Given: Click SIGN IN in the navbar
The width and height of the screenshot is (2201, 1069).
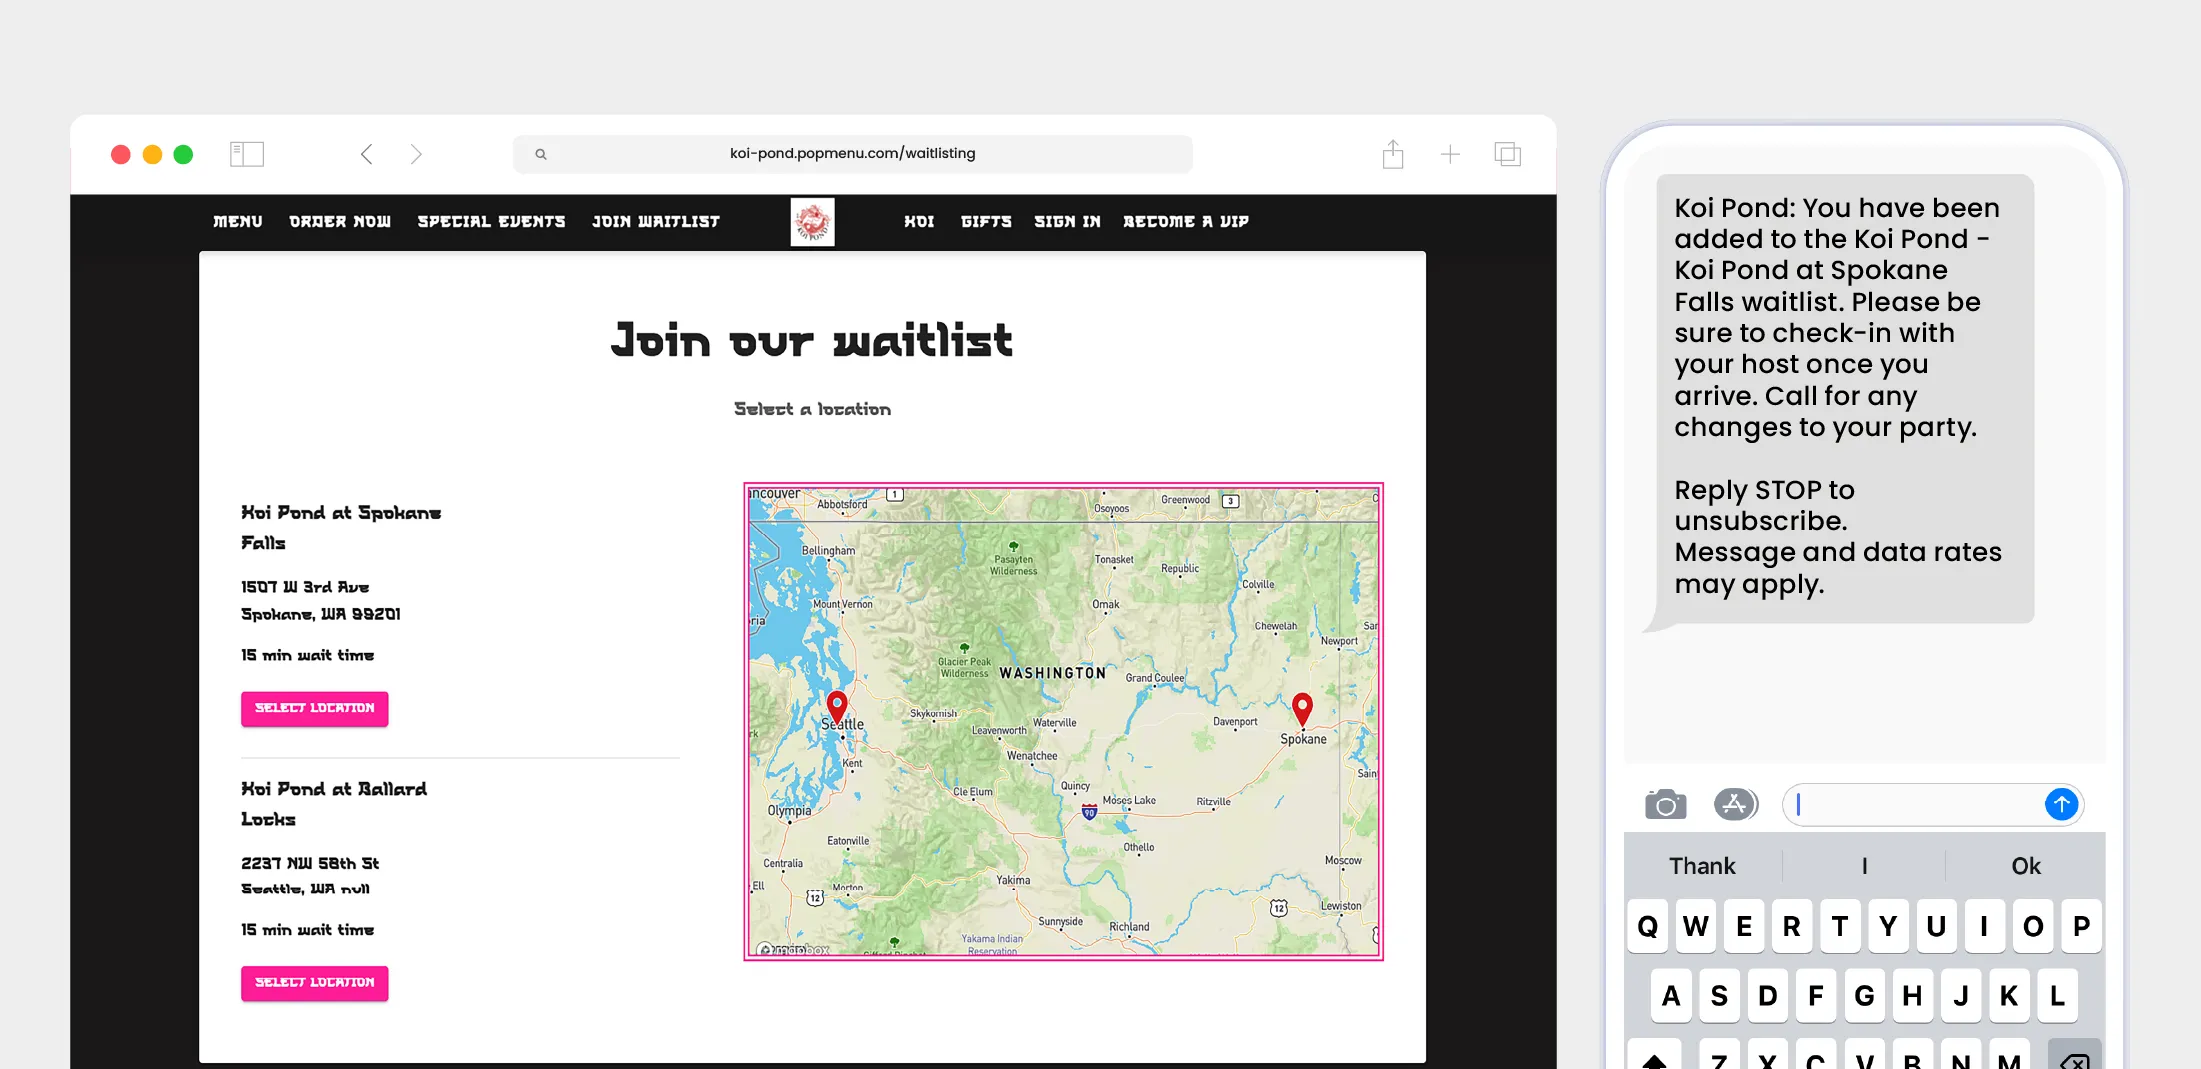Looking at the screenshot, I should pyautogui.click(x=1067, y=221).
